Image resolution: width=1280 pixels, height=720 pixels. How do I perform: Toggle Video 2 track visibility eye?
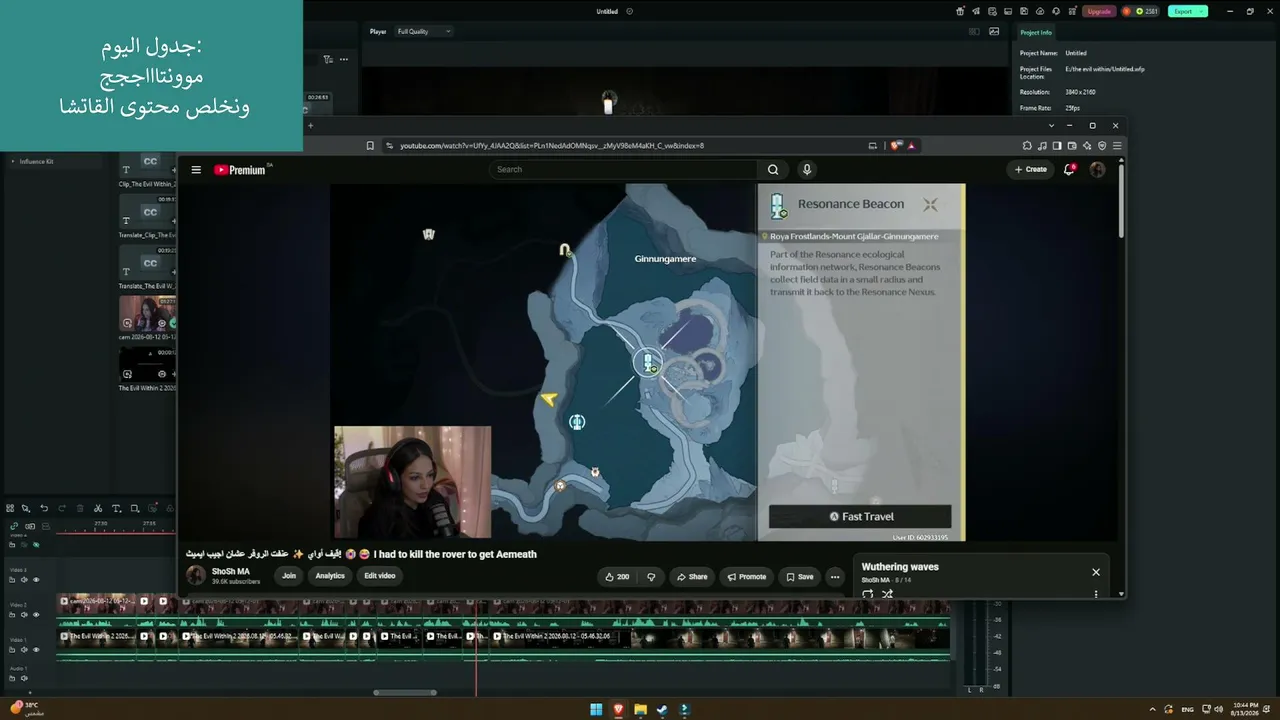point(36,615)
